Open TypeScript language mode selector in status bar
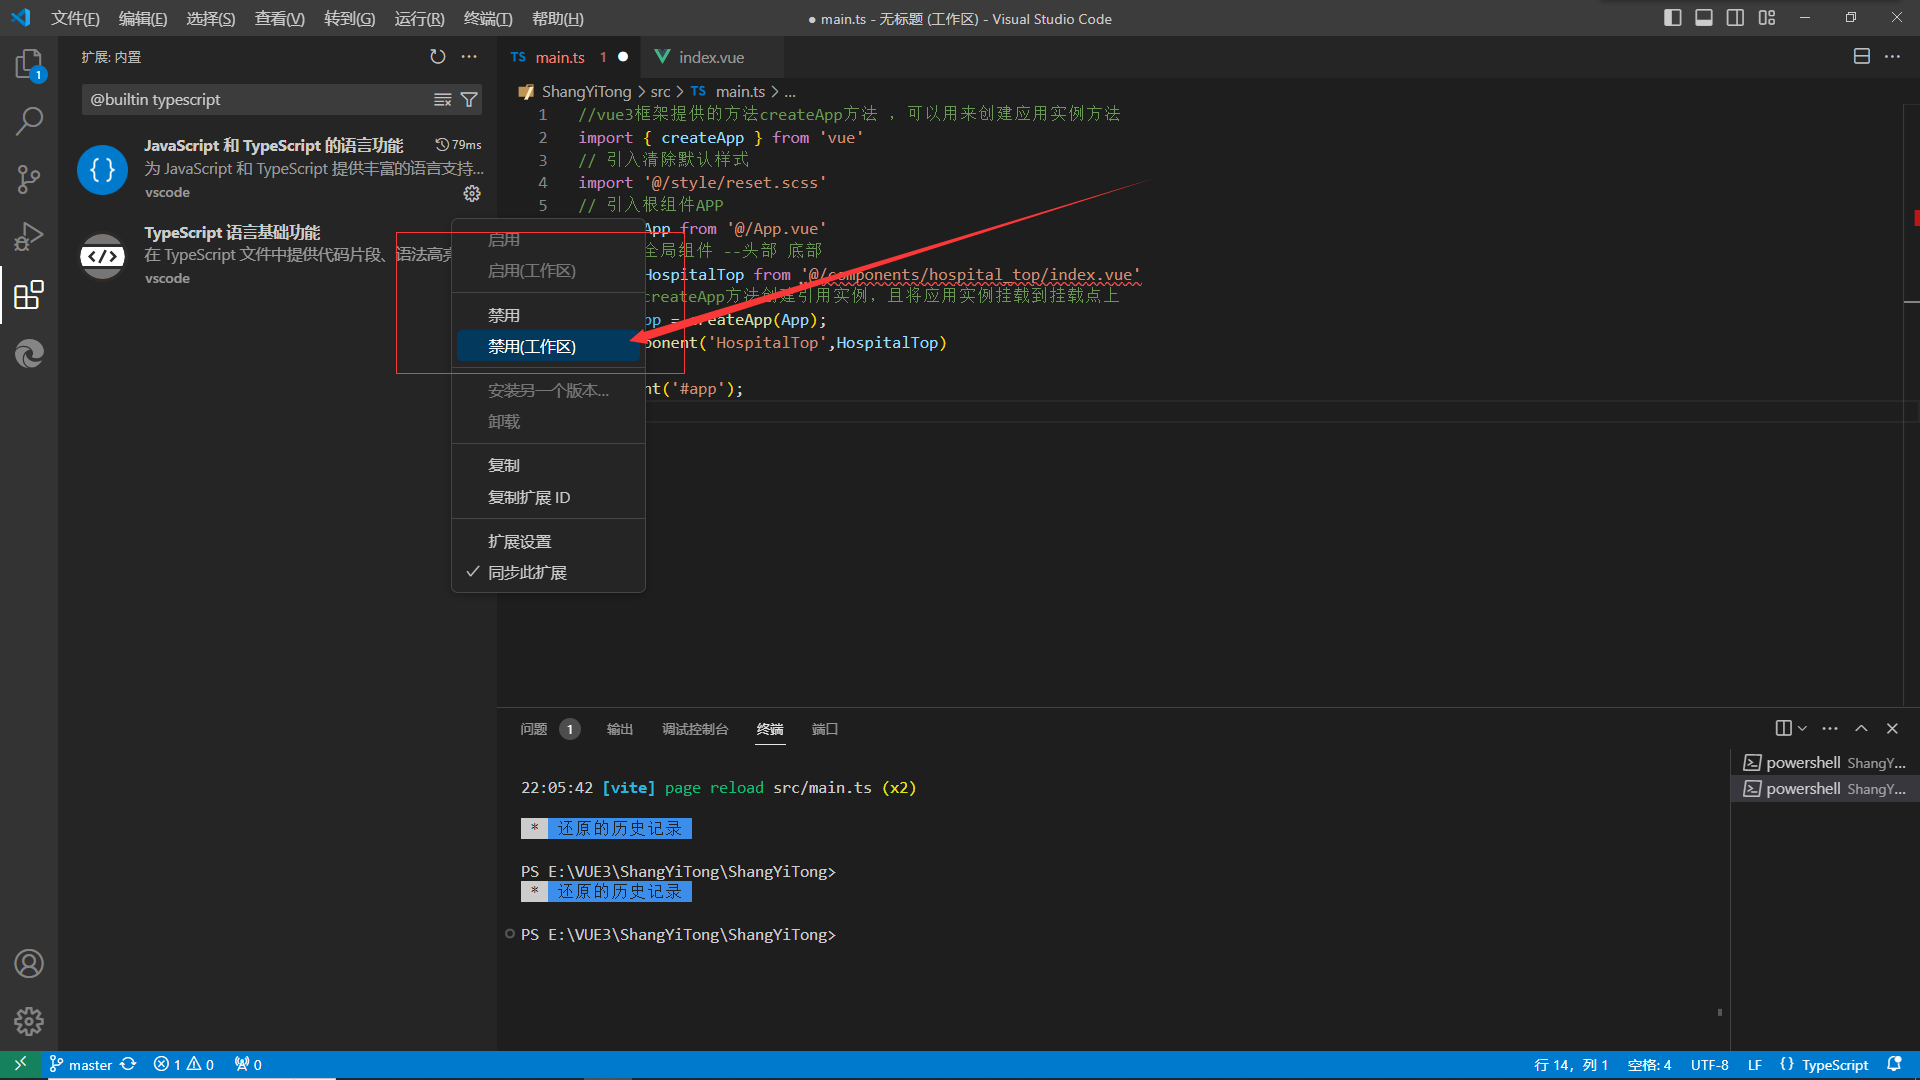 [1834, 1065]
